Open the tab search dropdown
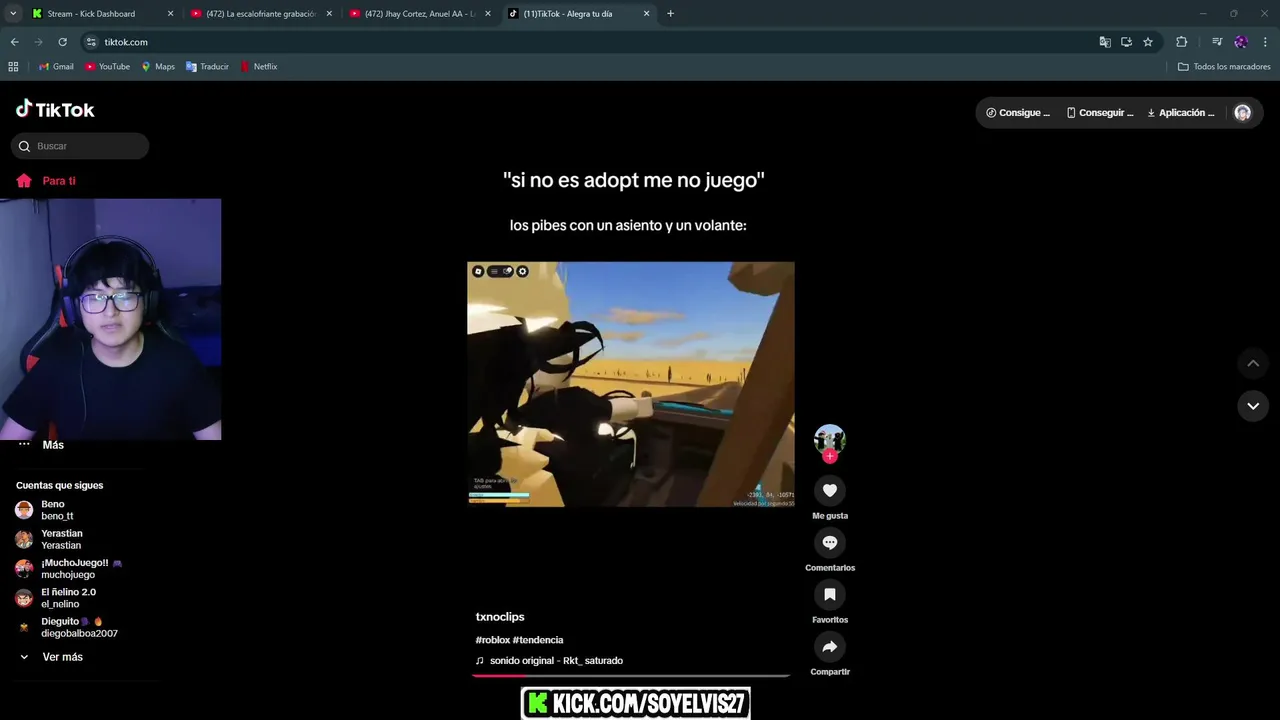The height and width of the screenshot is (720, 1280). 13,14
